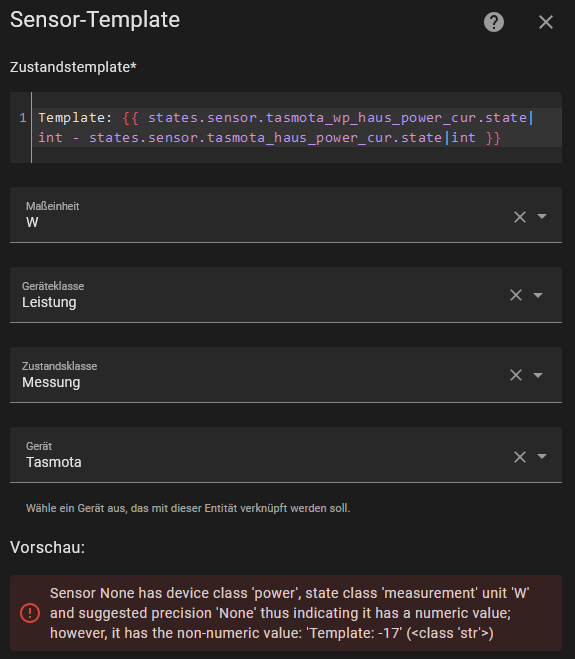This screenshot has width=575, height=659.
Task: Click the non-numeric value error message
Action: pyautogui.click(x=290, y=613)
